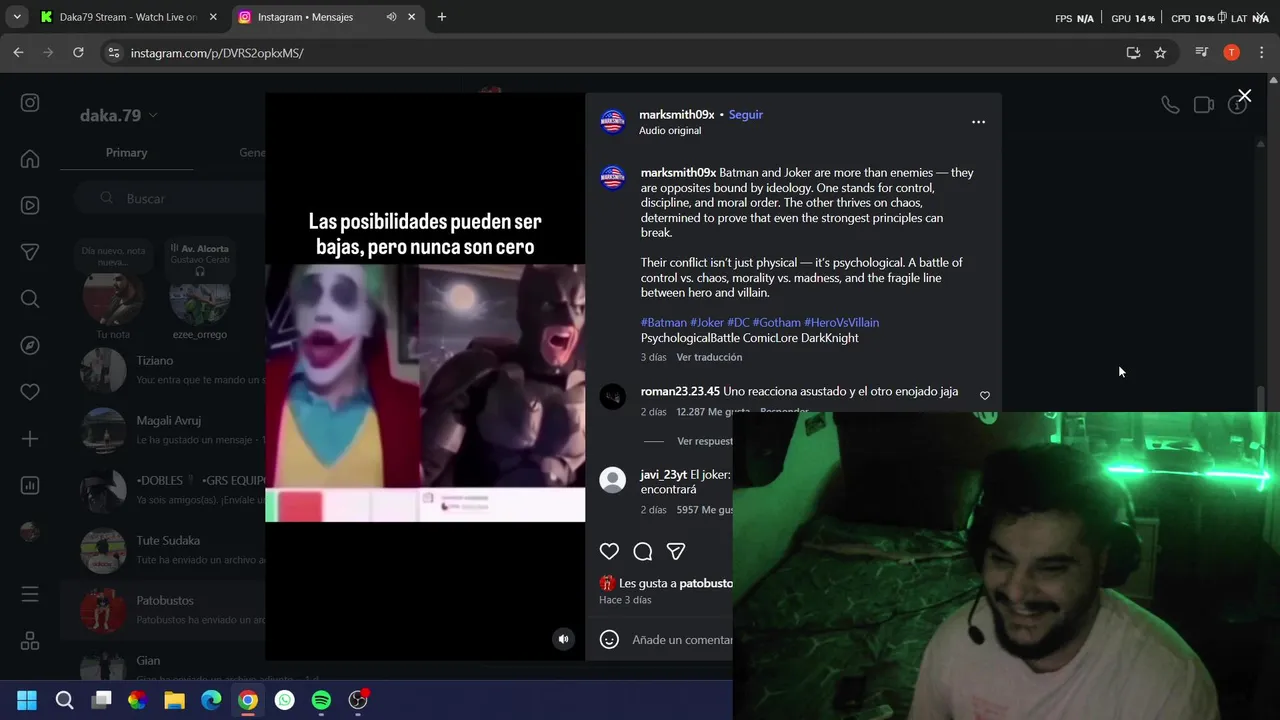Viewport: 1280px width, 720px height.
Task: Open install-app icon in address bar
Action: pyautogui.click(x=1133, y=53)
